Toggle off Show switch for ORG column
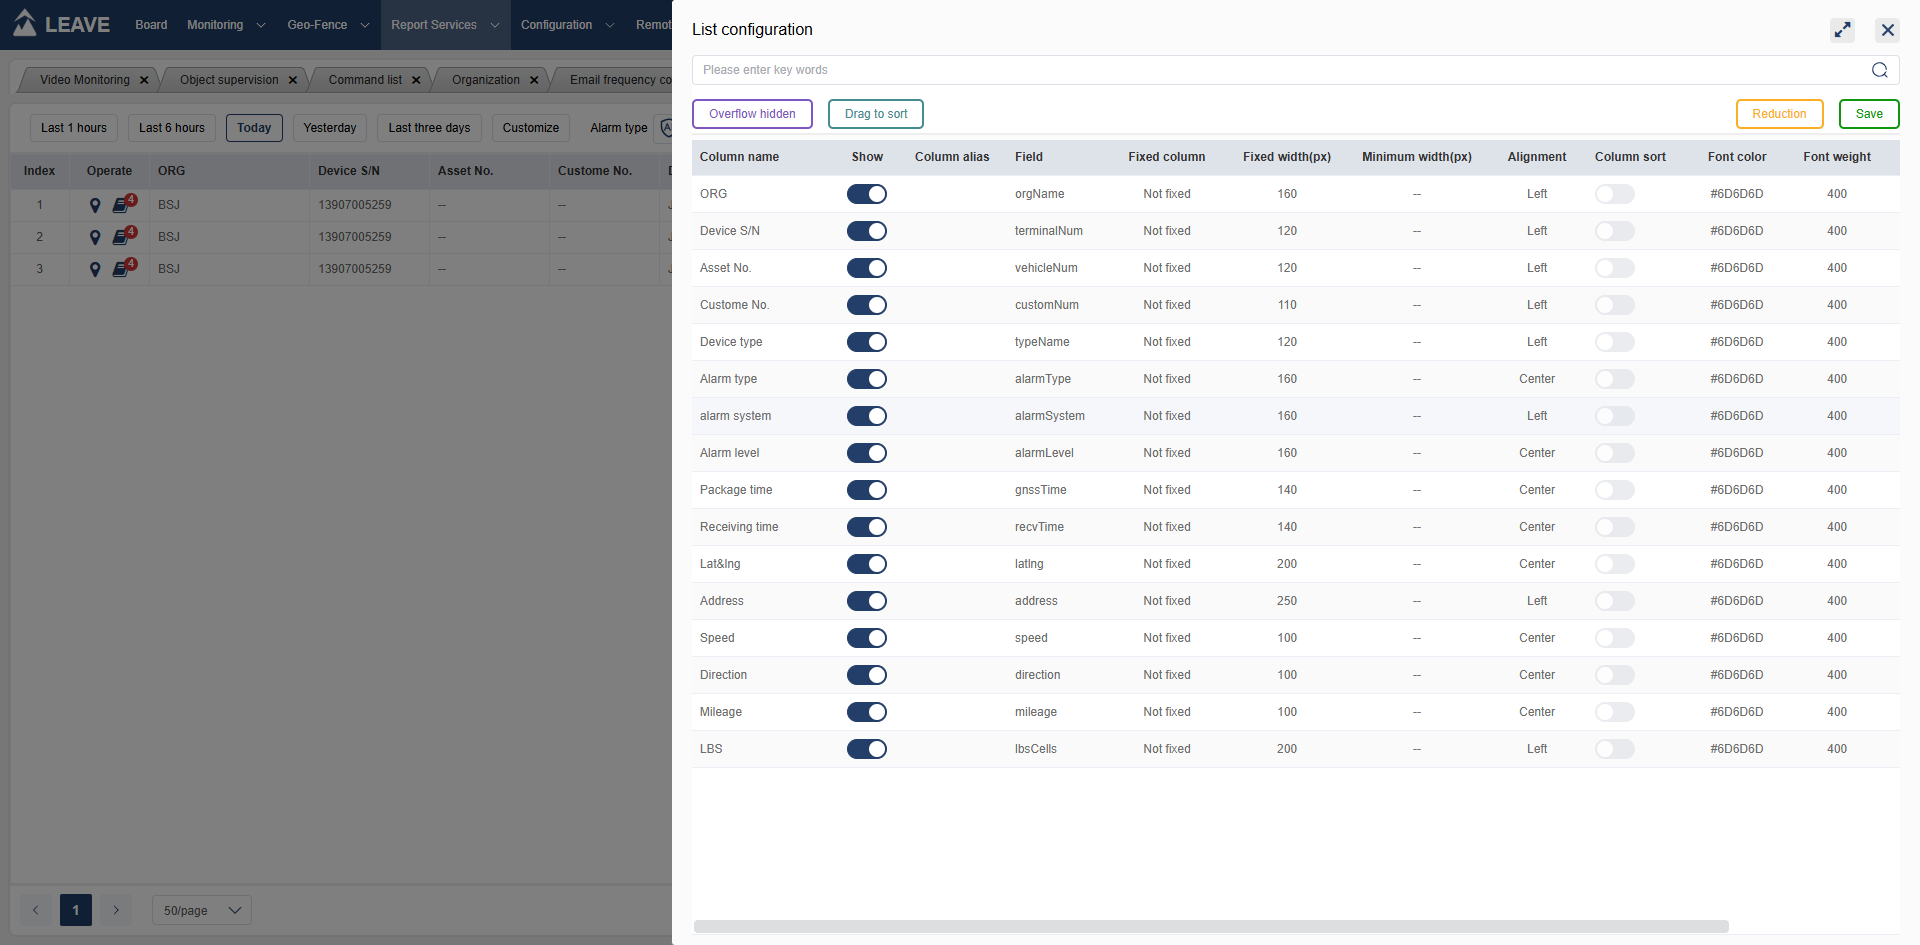 866,194
